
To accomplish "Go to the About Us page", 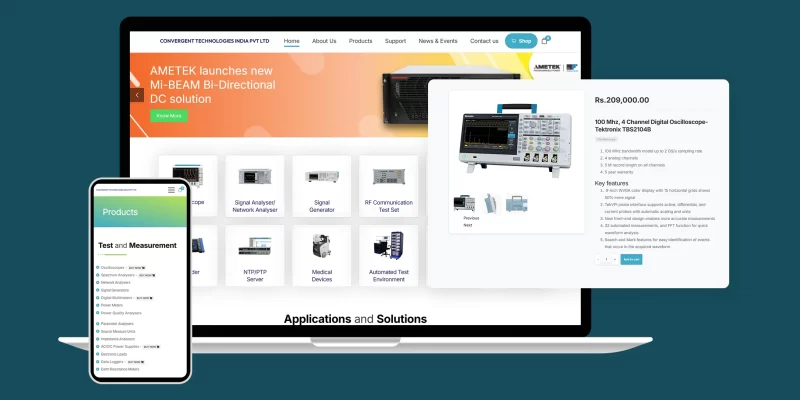I will [x=324, y=41].
